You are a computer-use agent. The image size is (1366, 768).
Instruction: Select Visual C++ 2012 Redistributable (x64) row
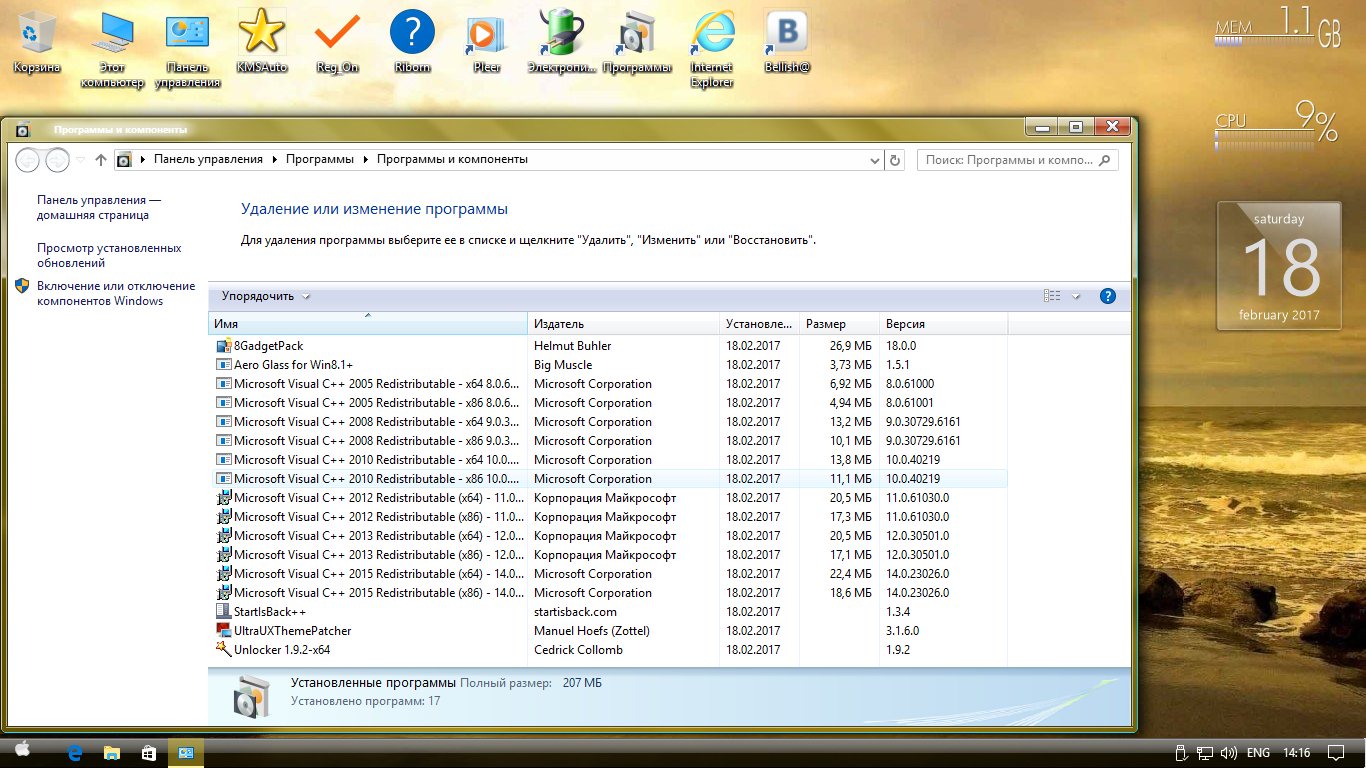(608, 498)
